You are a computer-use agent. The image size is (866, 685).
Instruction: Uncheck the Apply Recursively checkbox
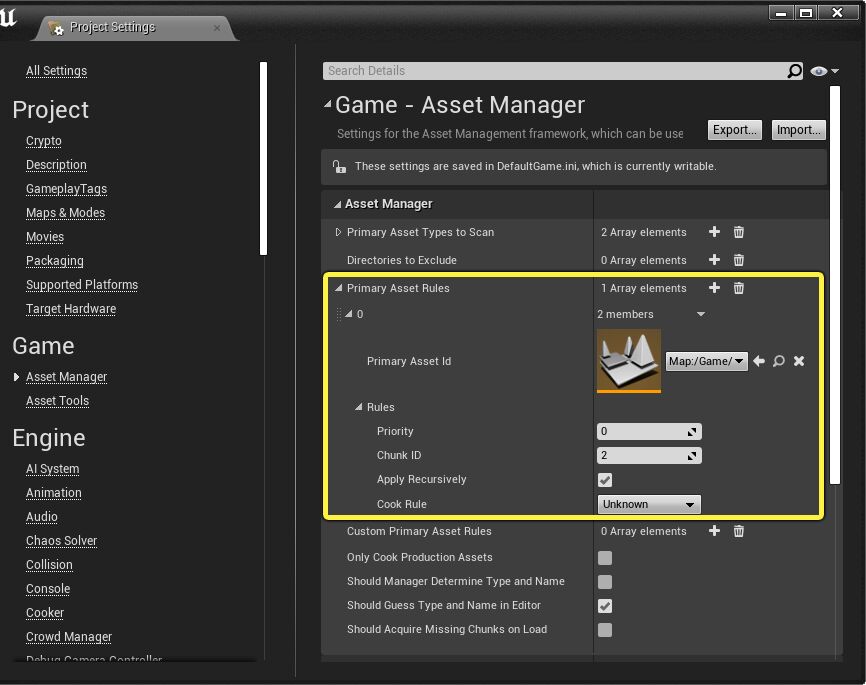point(605,480)
